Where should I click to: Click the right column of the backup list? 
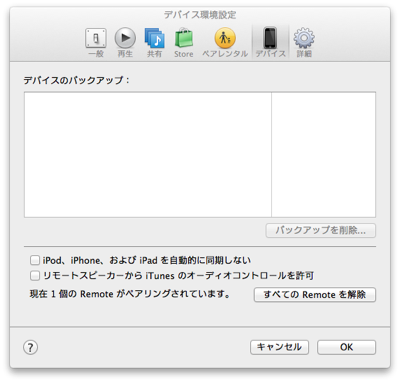coord(323,155)
